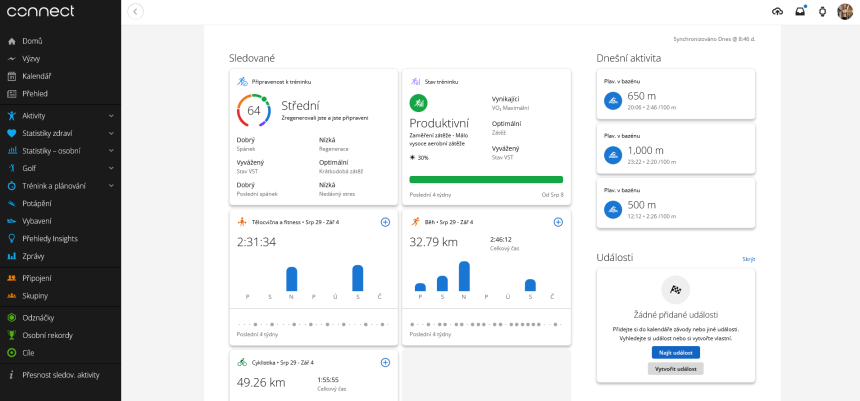This screenshot has height=401, width=860.
Task: Expand Trénink a plánování submenu
Action: click(111, 185)
